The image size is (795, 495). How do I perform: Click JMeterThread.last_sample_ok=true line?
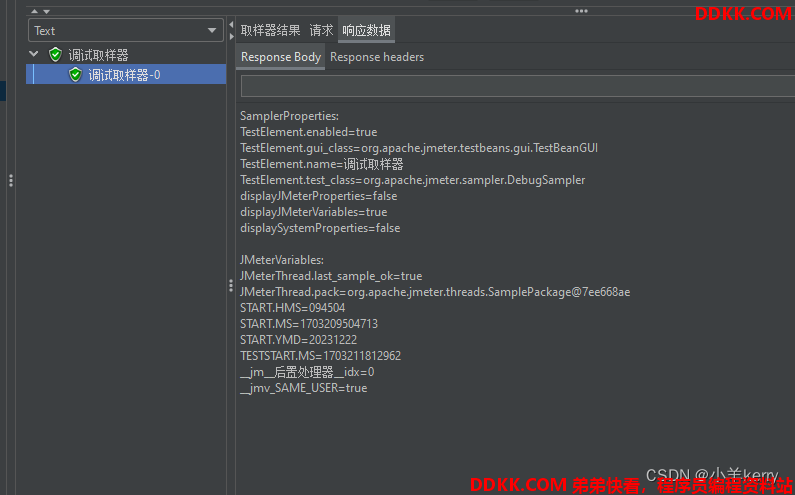[x=331, y=276]
